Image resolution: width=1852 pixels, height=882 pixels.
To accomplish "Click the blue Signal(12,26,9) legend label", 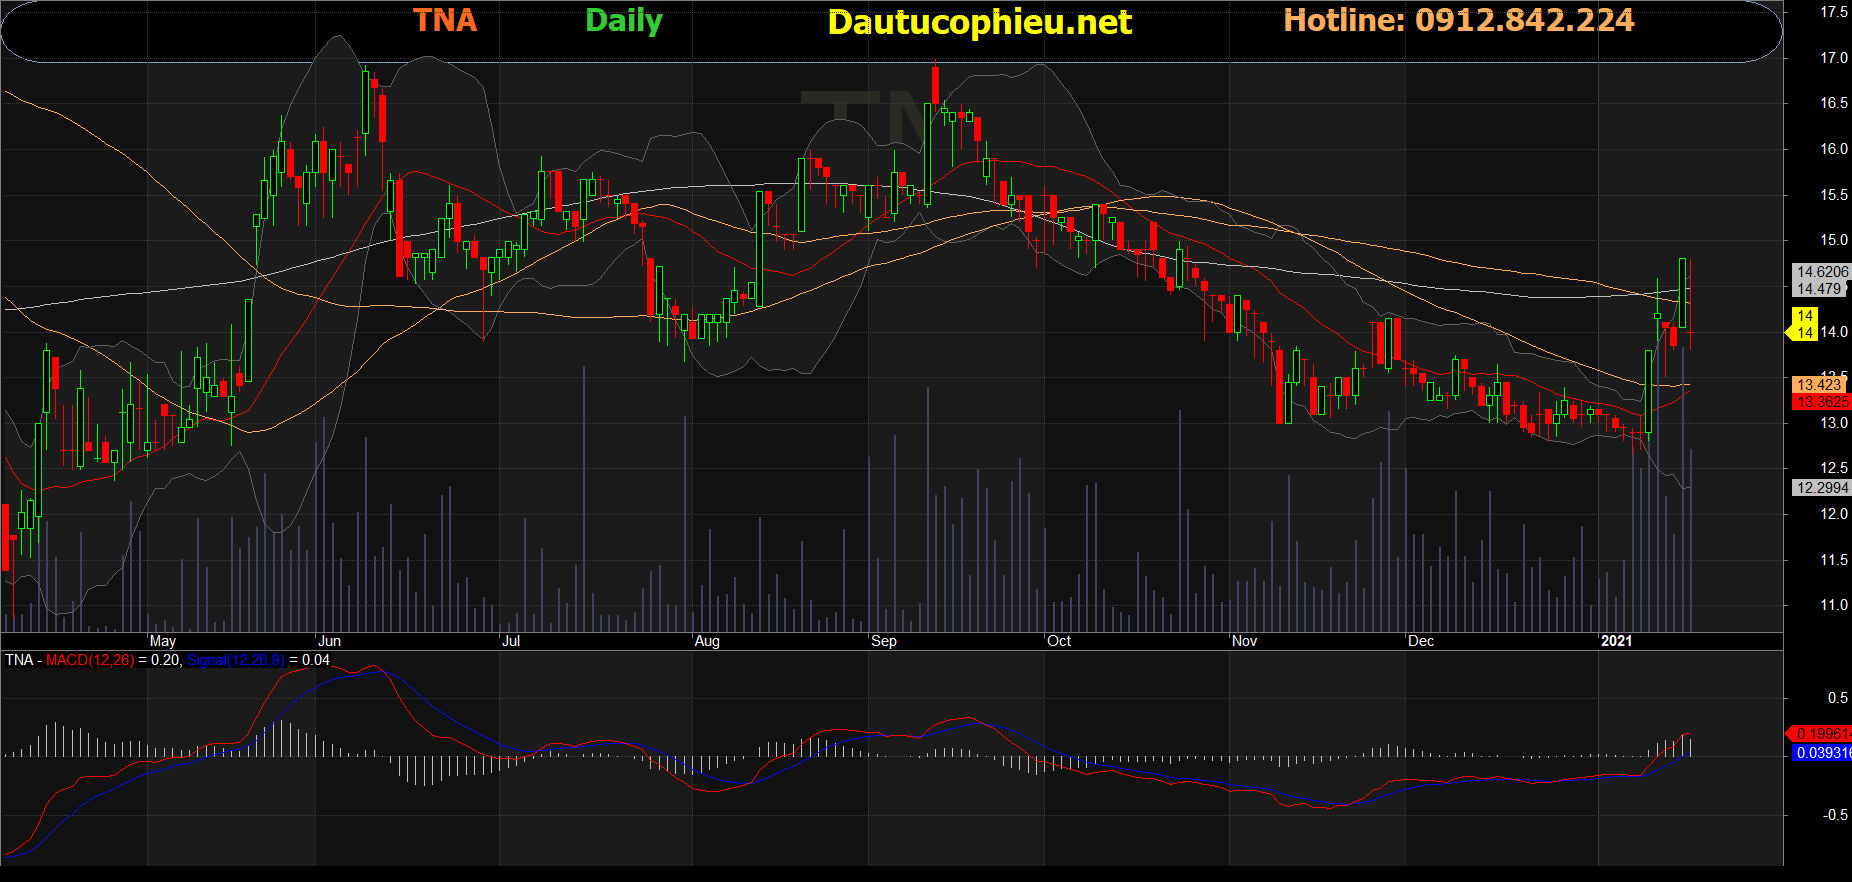I will [x=235, y=660].
